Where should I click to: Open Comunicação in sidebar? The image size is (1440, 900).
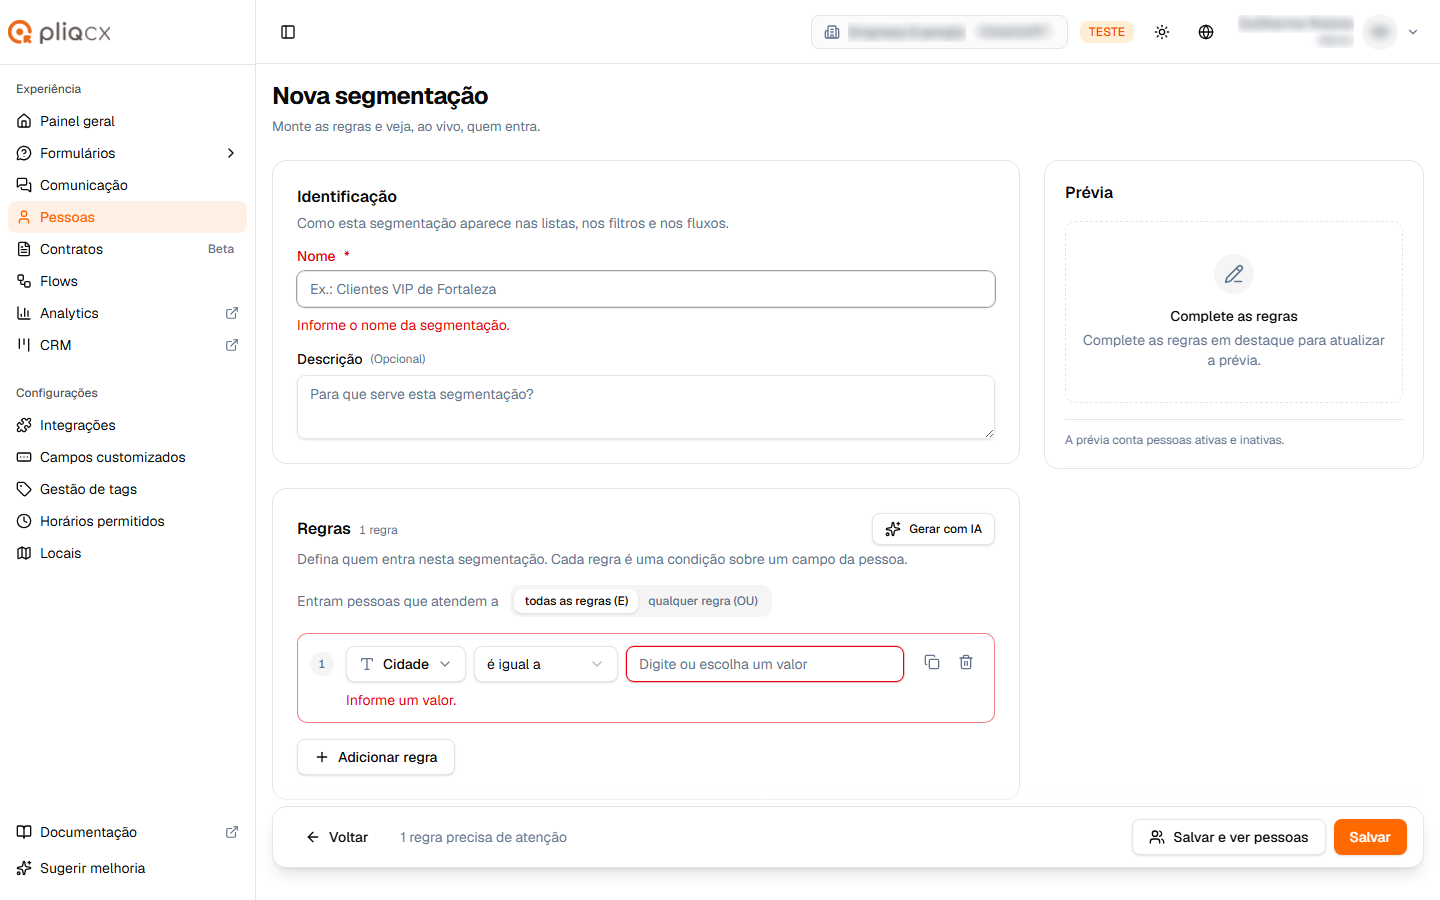(127, 185)
